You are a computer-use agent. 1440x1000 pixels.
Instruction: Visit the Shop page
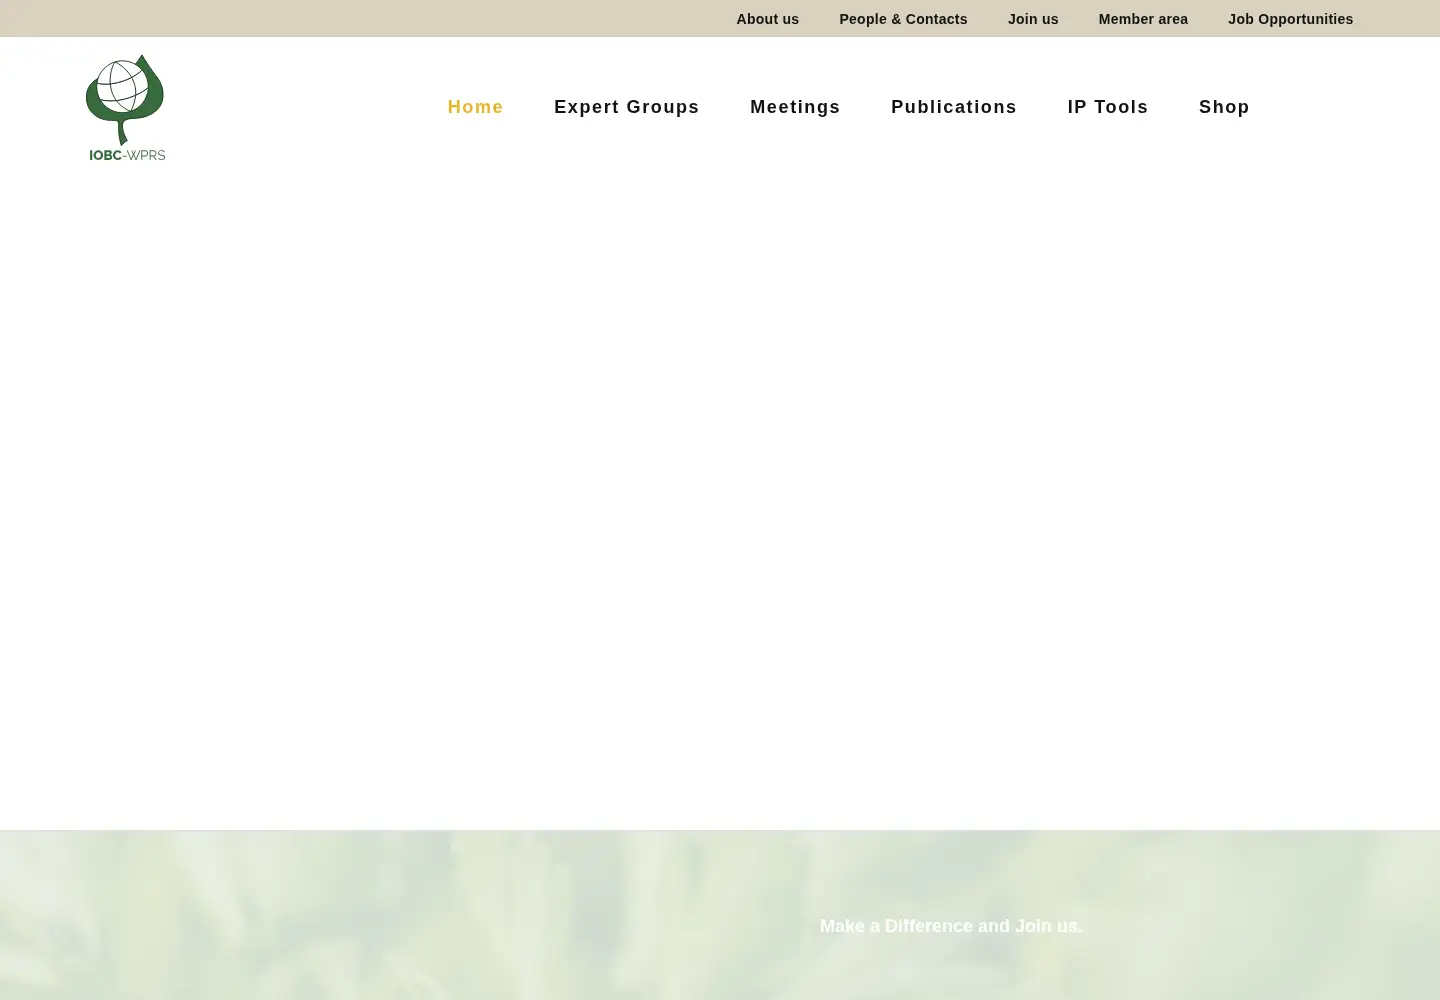(1224, 107)
